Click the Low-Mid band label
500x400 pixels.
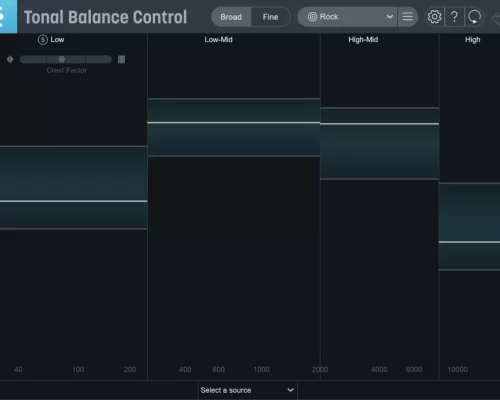coord(219,40)
